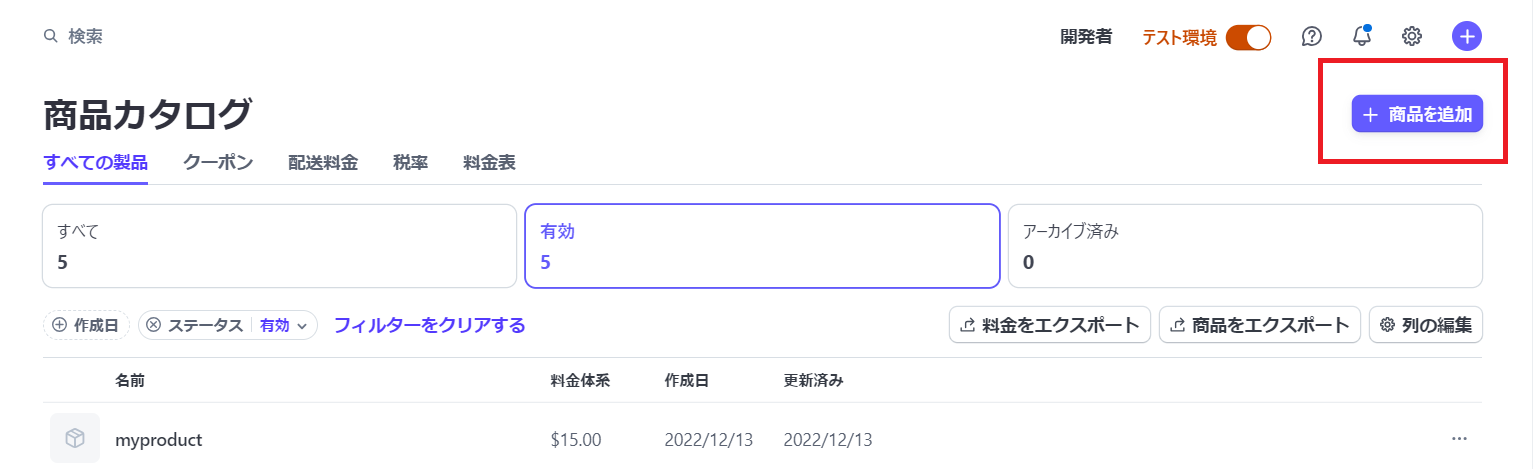Open the help question mark icon
The height and width of the screenshot is (469, 1533).
coord(1311,37)
